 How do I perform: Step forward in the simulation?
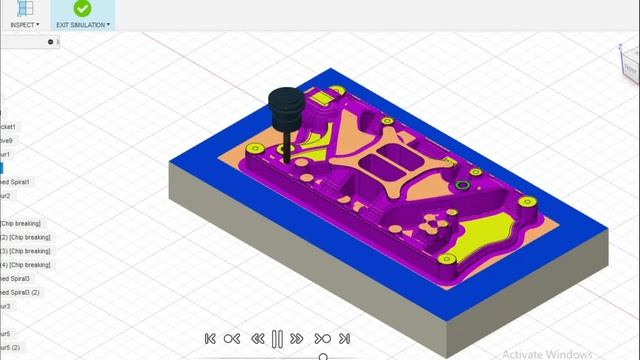click(x=297, y=339)
